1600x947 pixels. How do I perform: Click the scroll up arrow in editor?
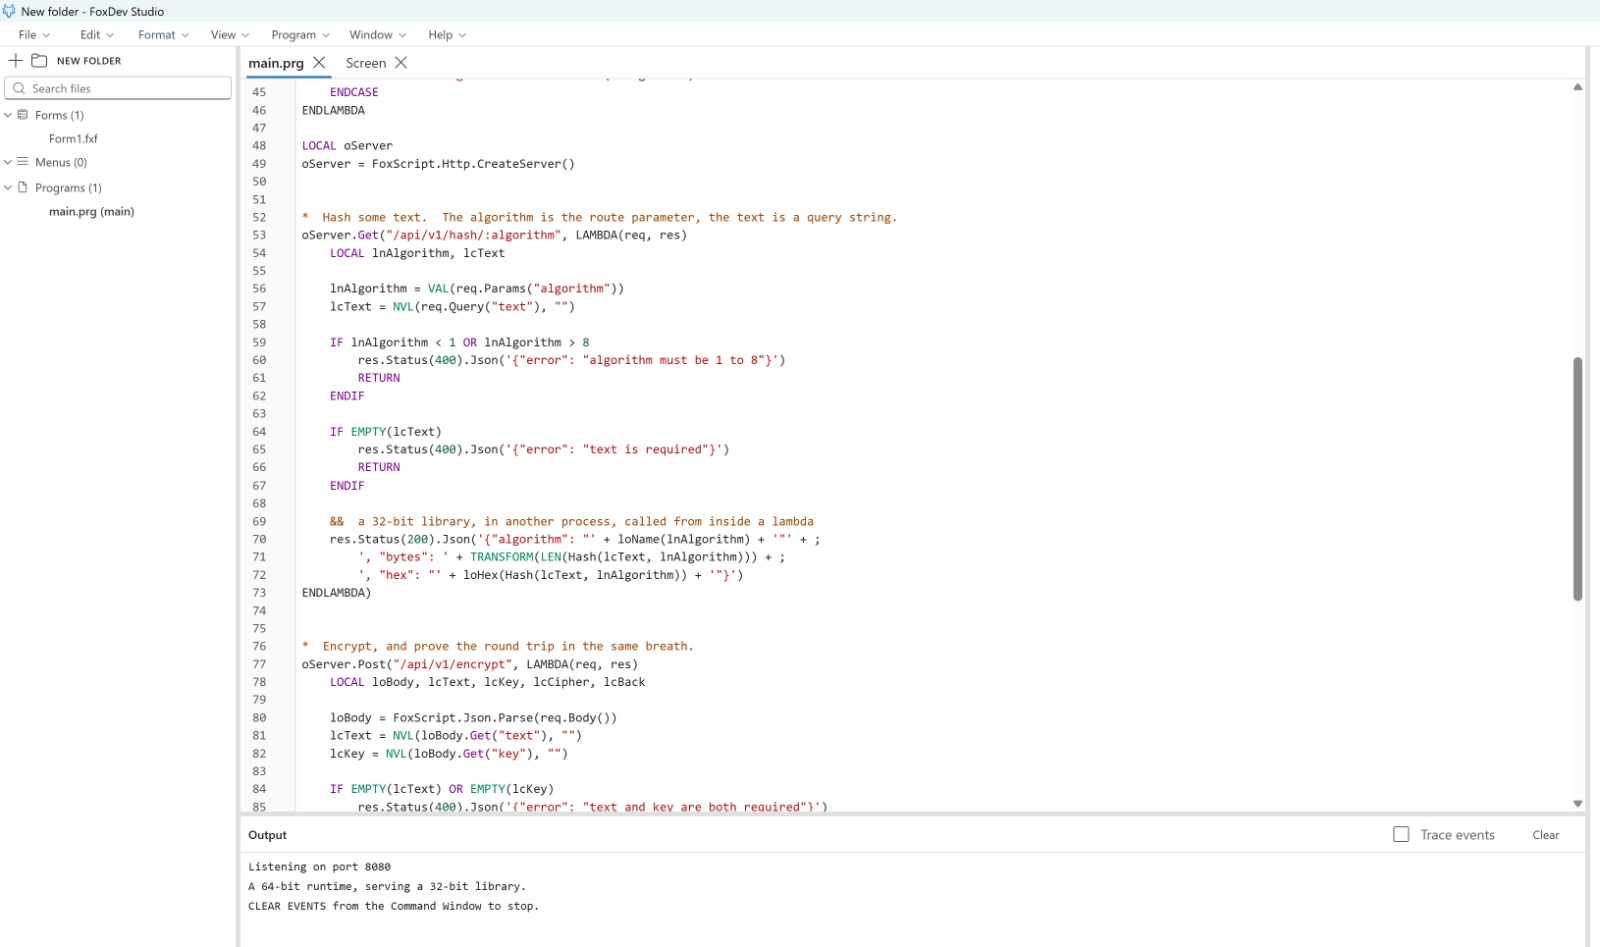1577,87
